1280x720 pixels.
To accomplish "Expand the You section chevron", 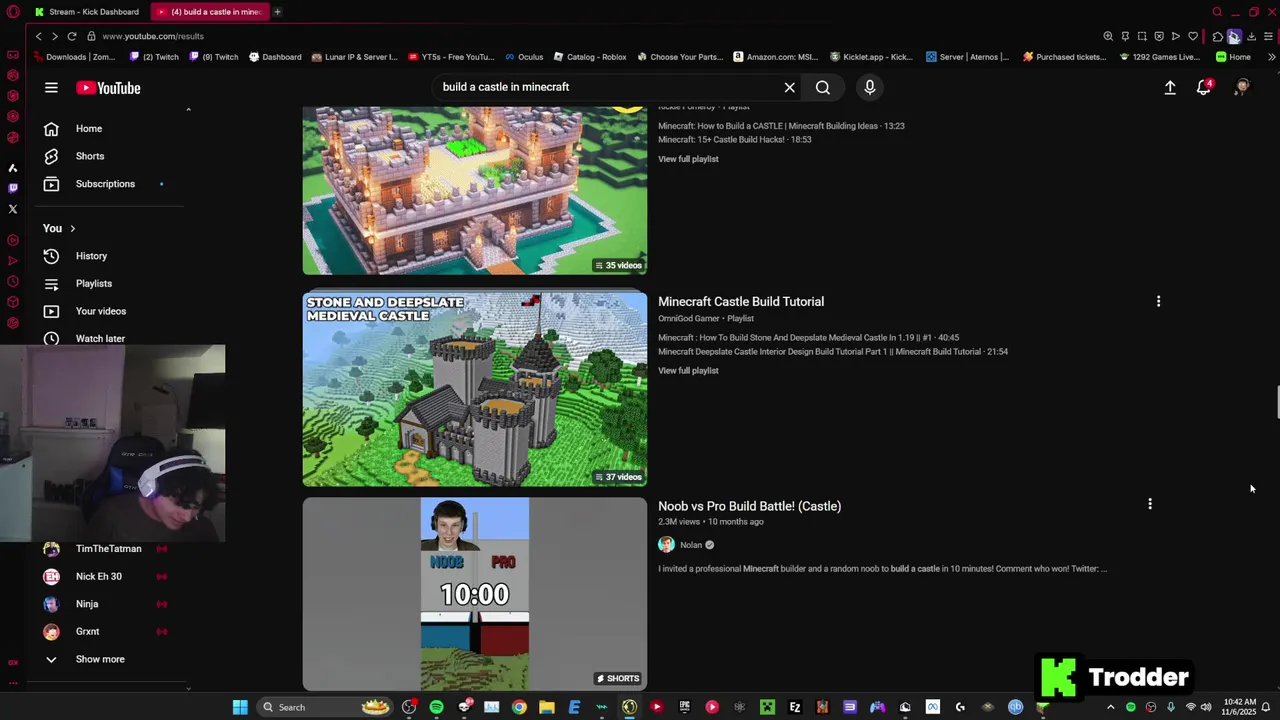I will (72, 228).
